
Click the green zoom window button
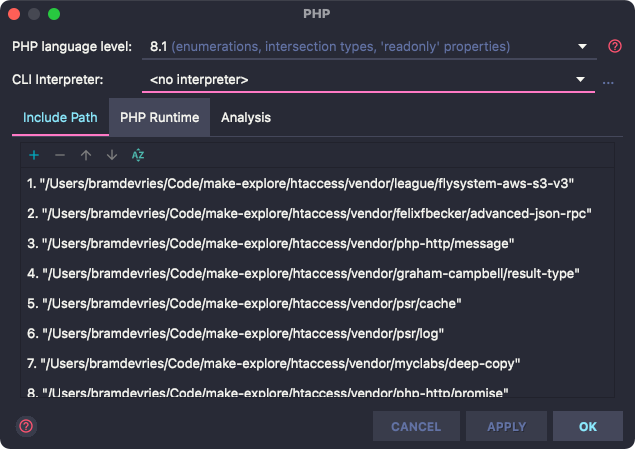pos(54,14)
